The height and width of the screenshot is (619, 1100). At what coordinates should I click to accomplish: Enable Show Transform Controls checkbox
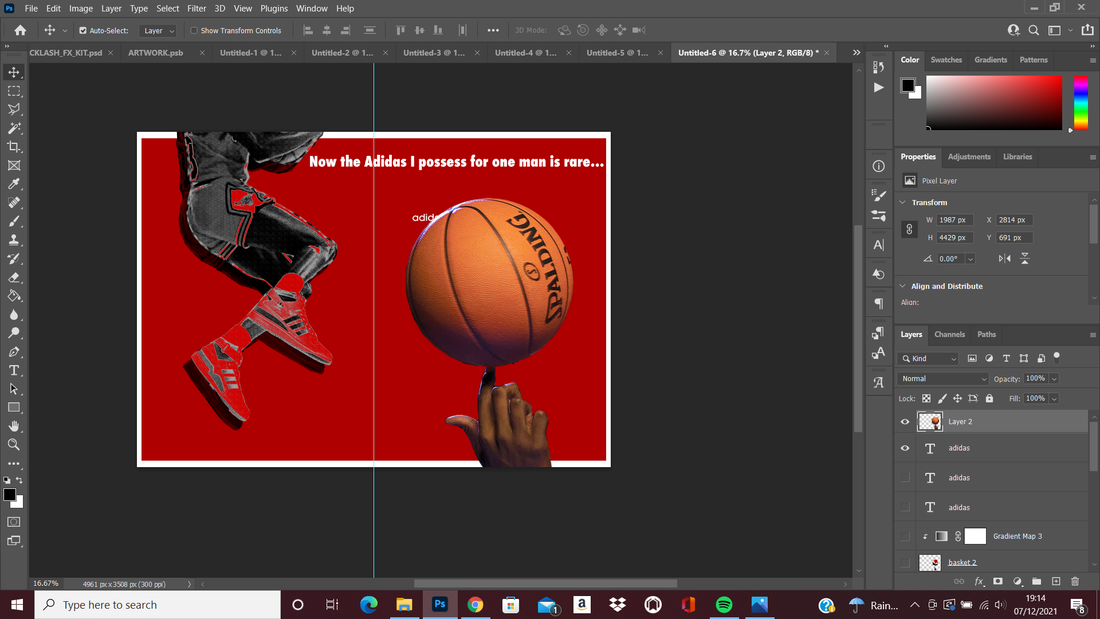194,31
